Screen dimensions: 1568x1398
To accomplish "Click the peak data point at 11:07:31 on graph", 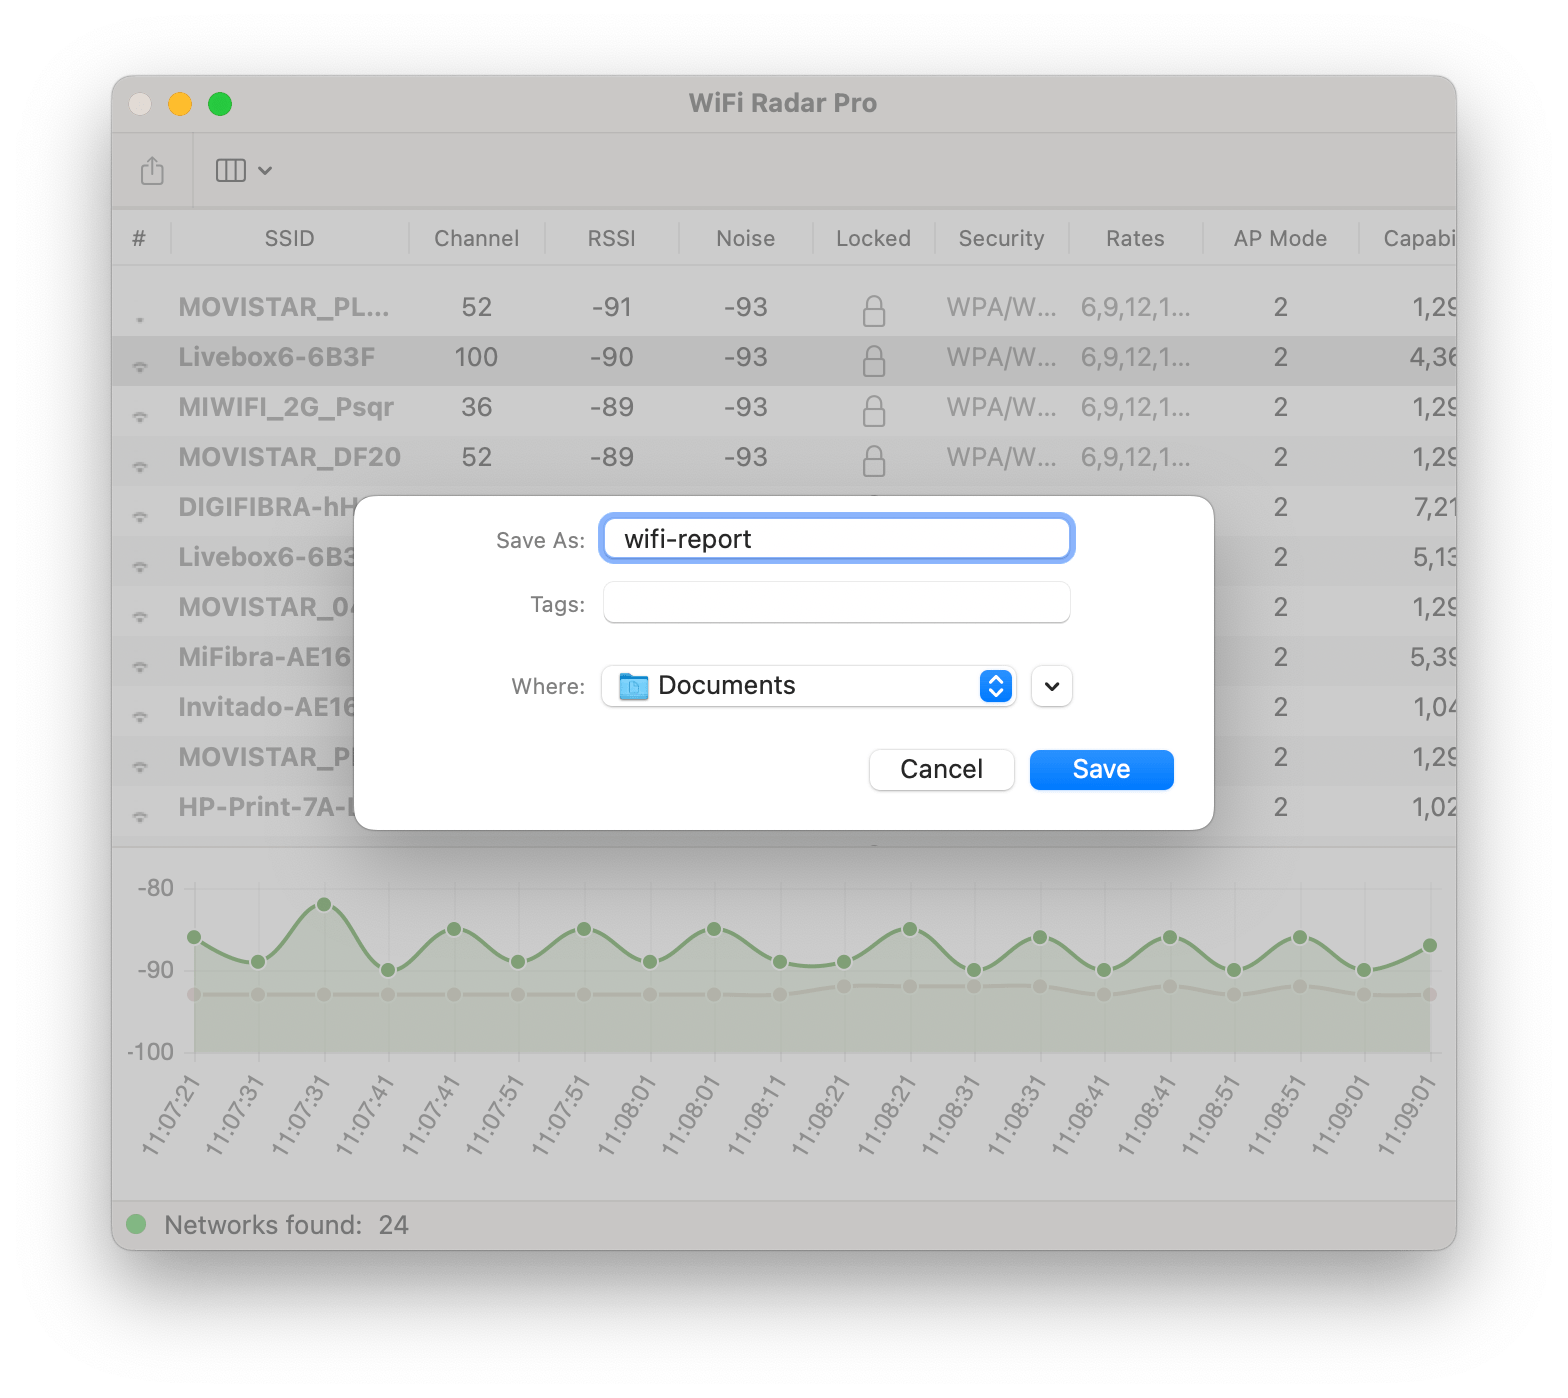I will [324, 904].
